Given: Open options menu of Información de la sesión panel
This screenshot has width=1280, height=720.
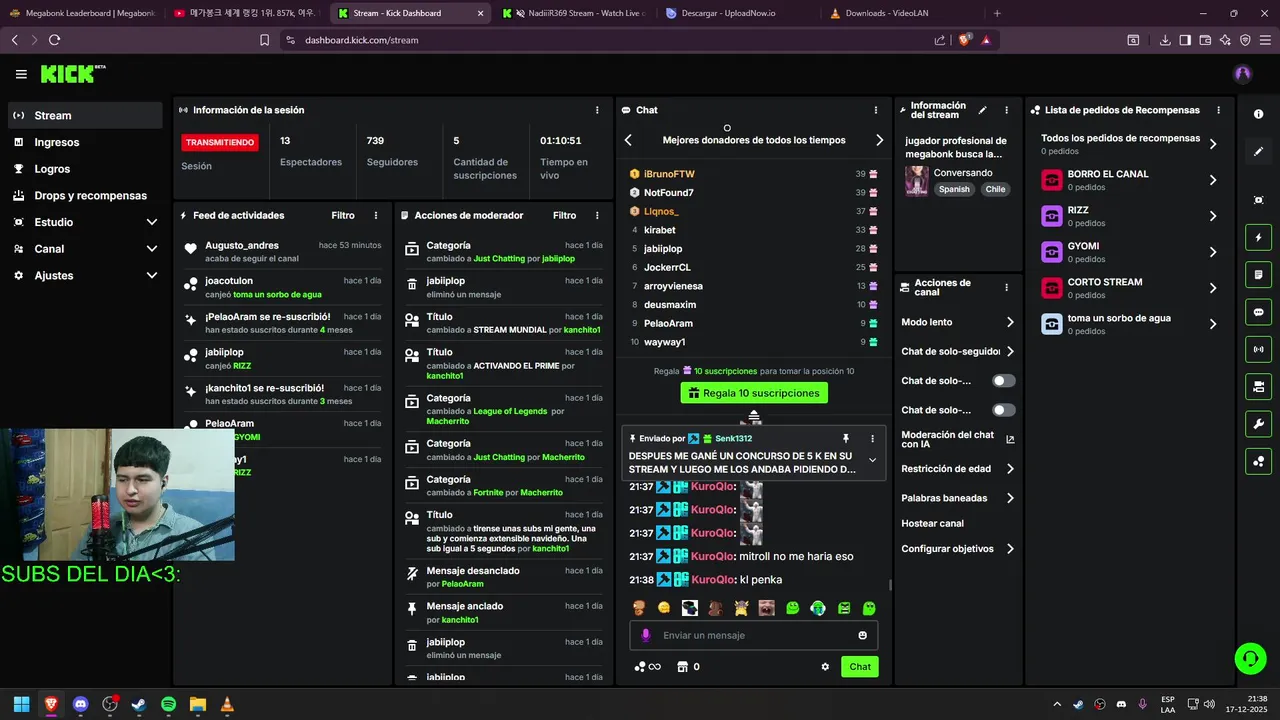Looking at the screenshot, I should (x=597, y=110).
